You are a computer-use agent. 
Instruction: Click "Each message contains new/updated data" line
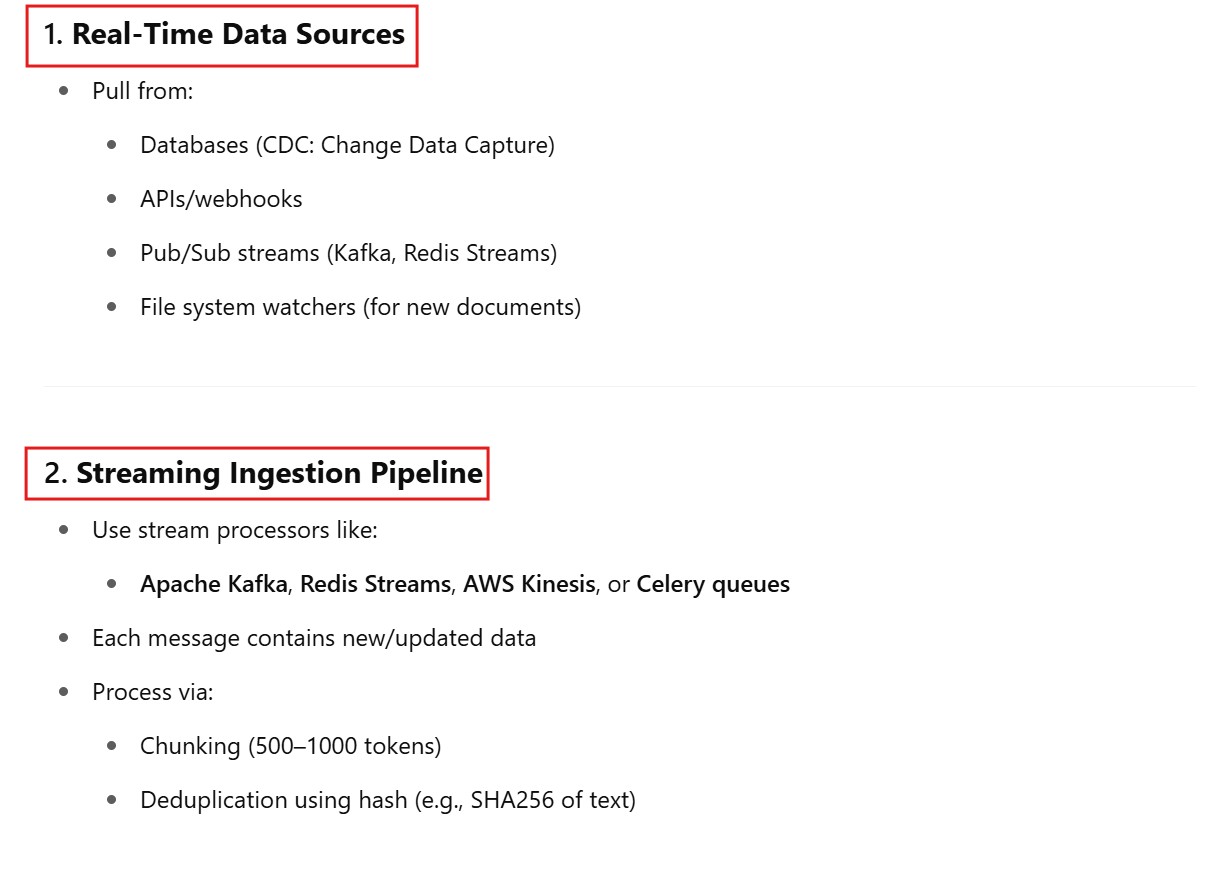pyautogui.click(x=314, y=638)
